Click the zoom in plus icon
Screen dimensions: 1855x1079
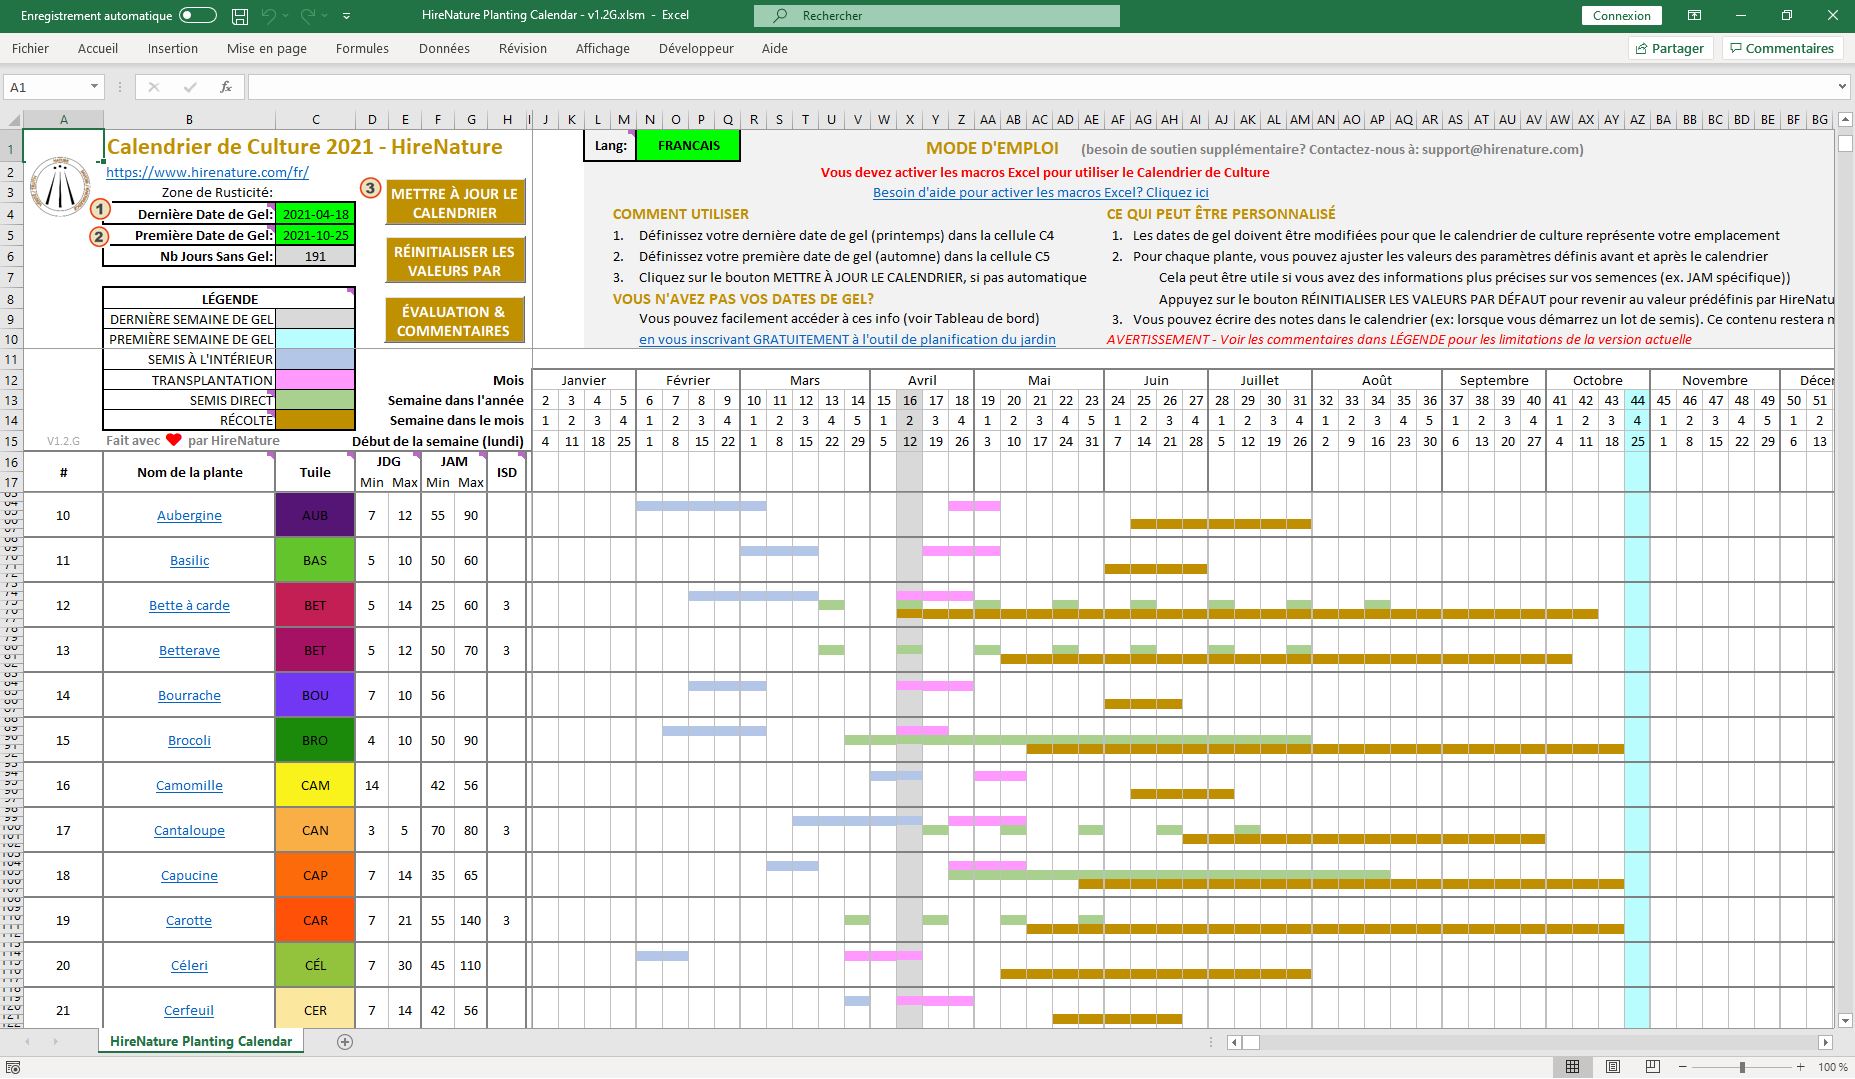point(1800,1067)
